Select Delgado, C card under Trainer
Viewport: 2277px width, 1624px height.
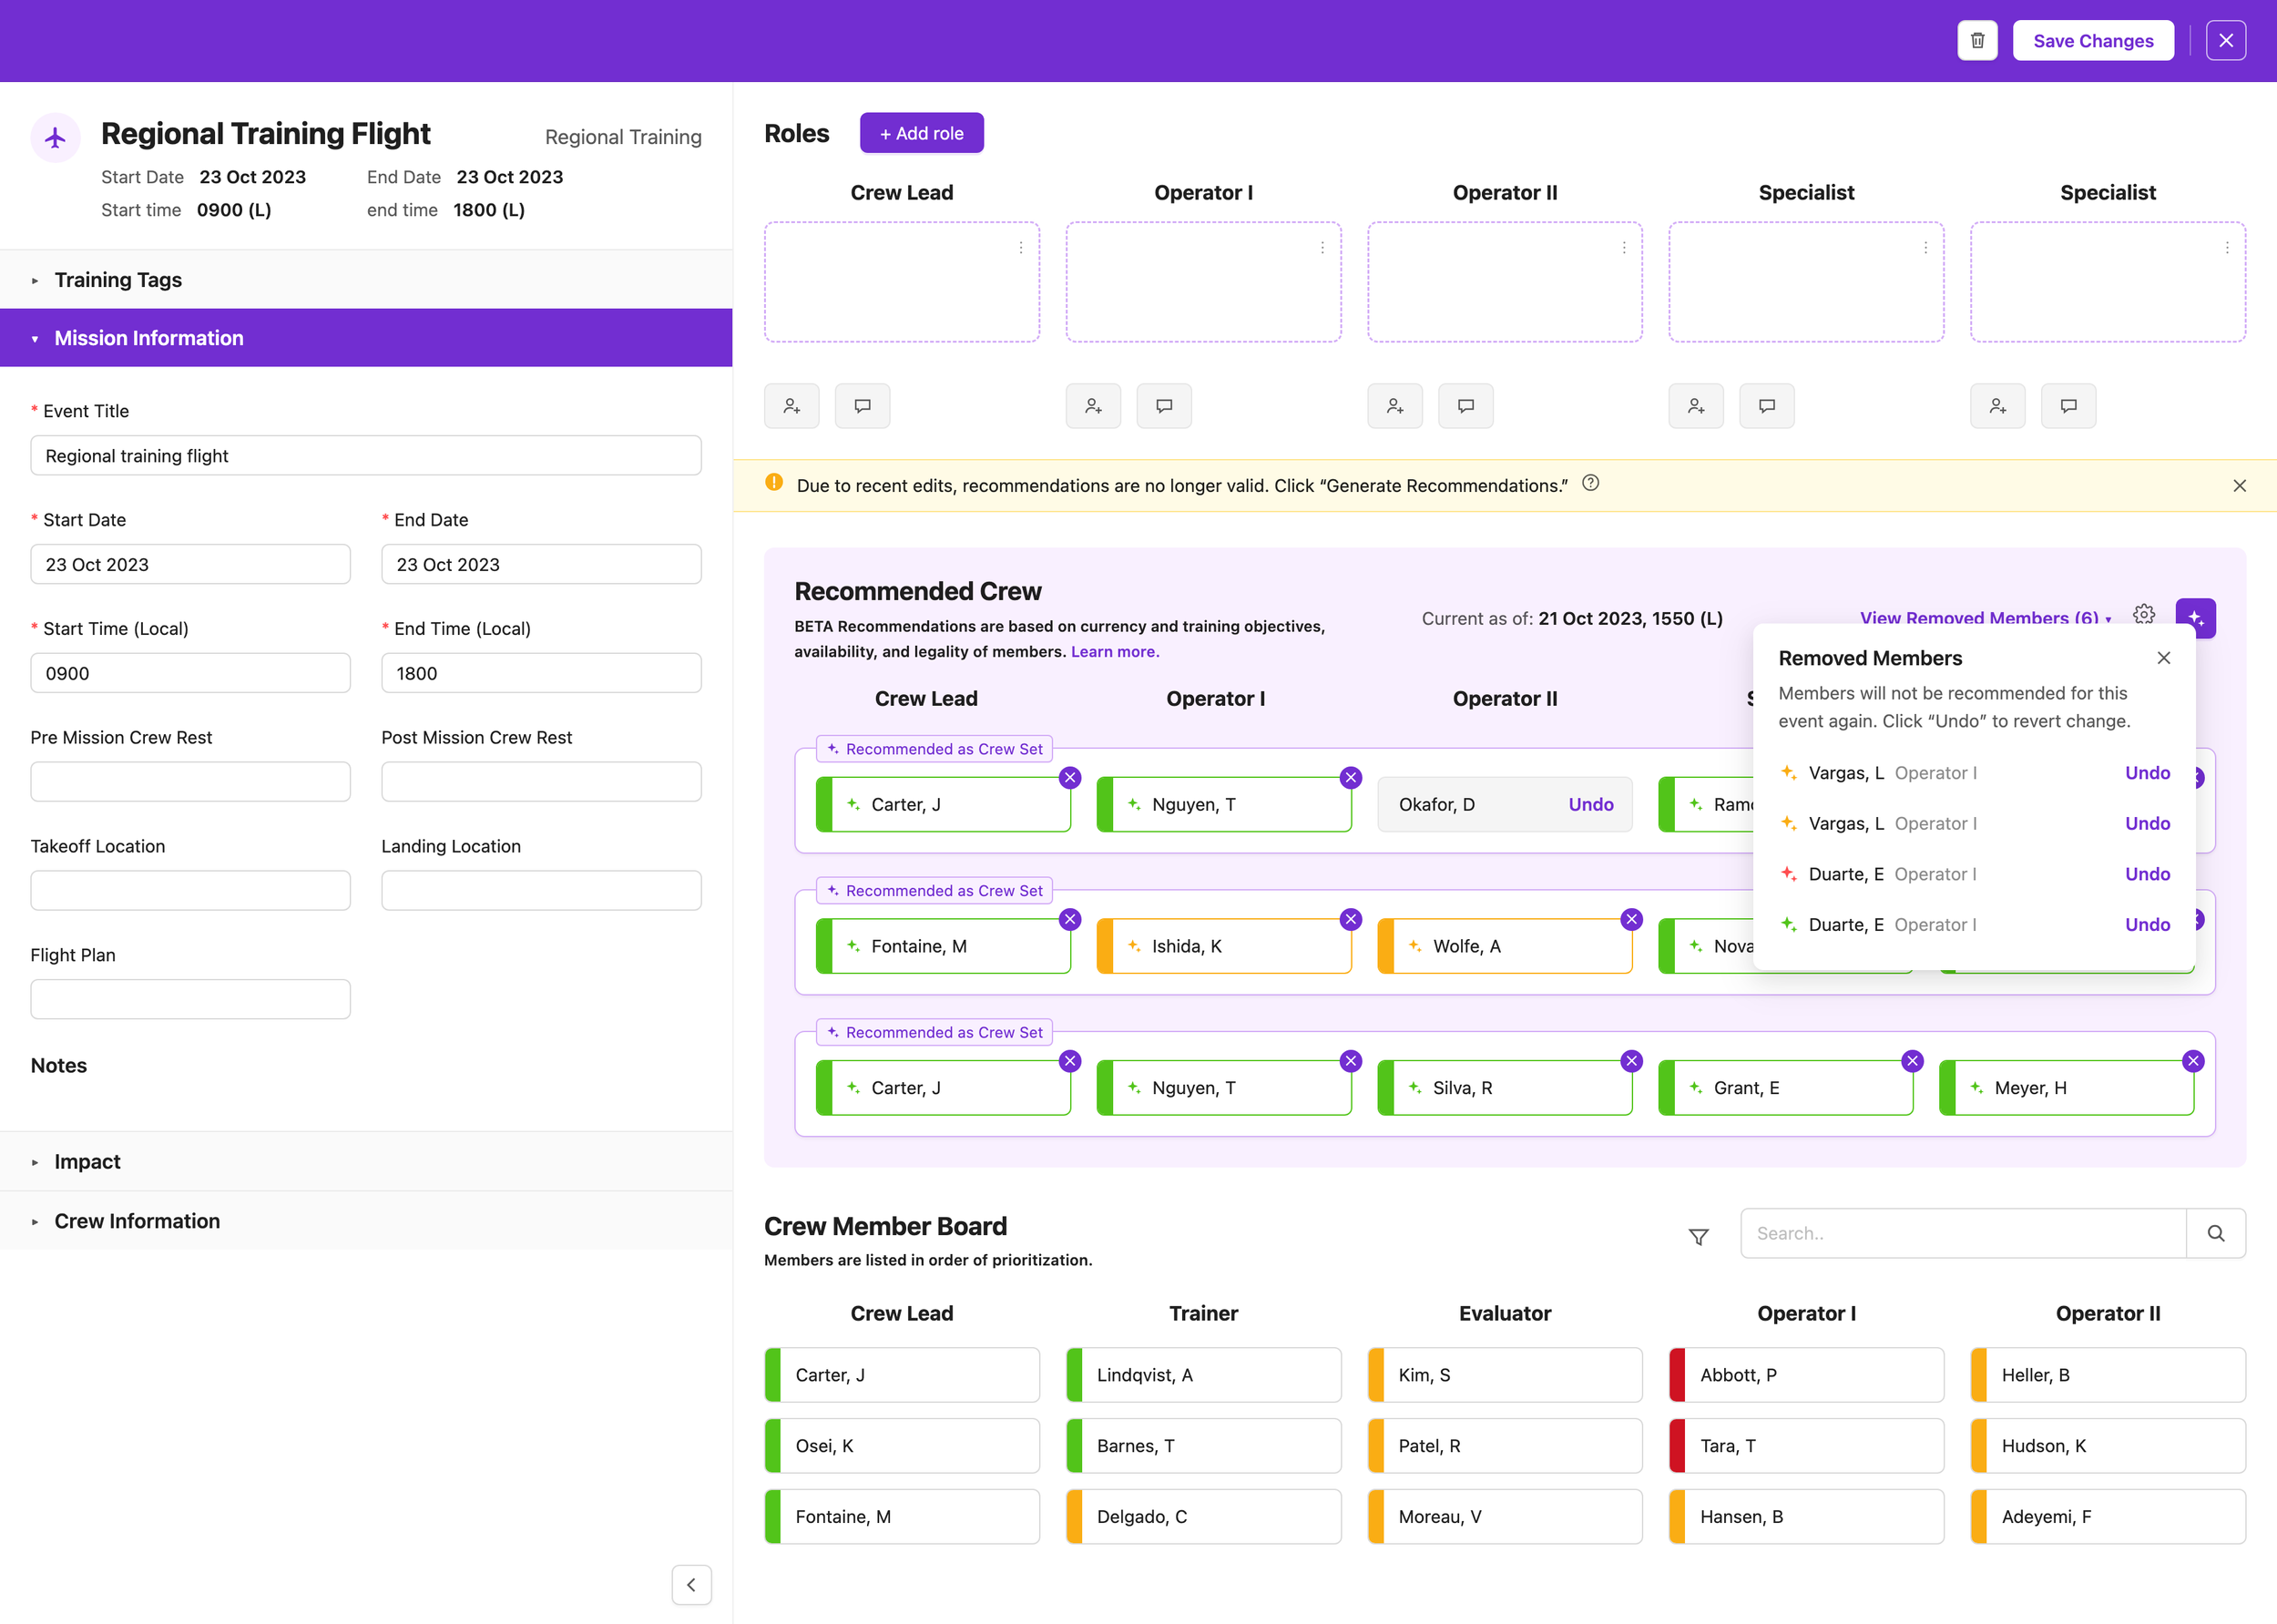click(1203, 1518)
